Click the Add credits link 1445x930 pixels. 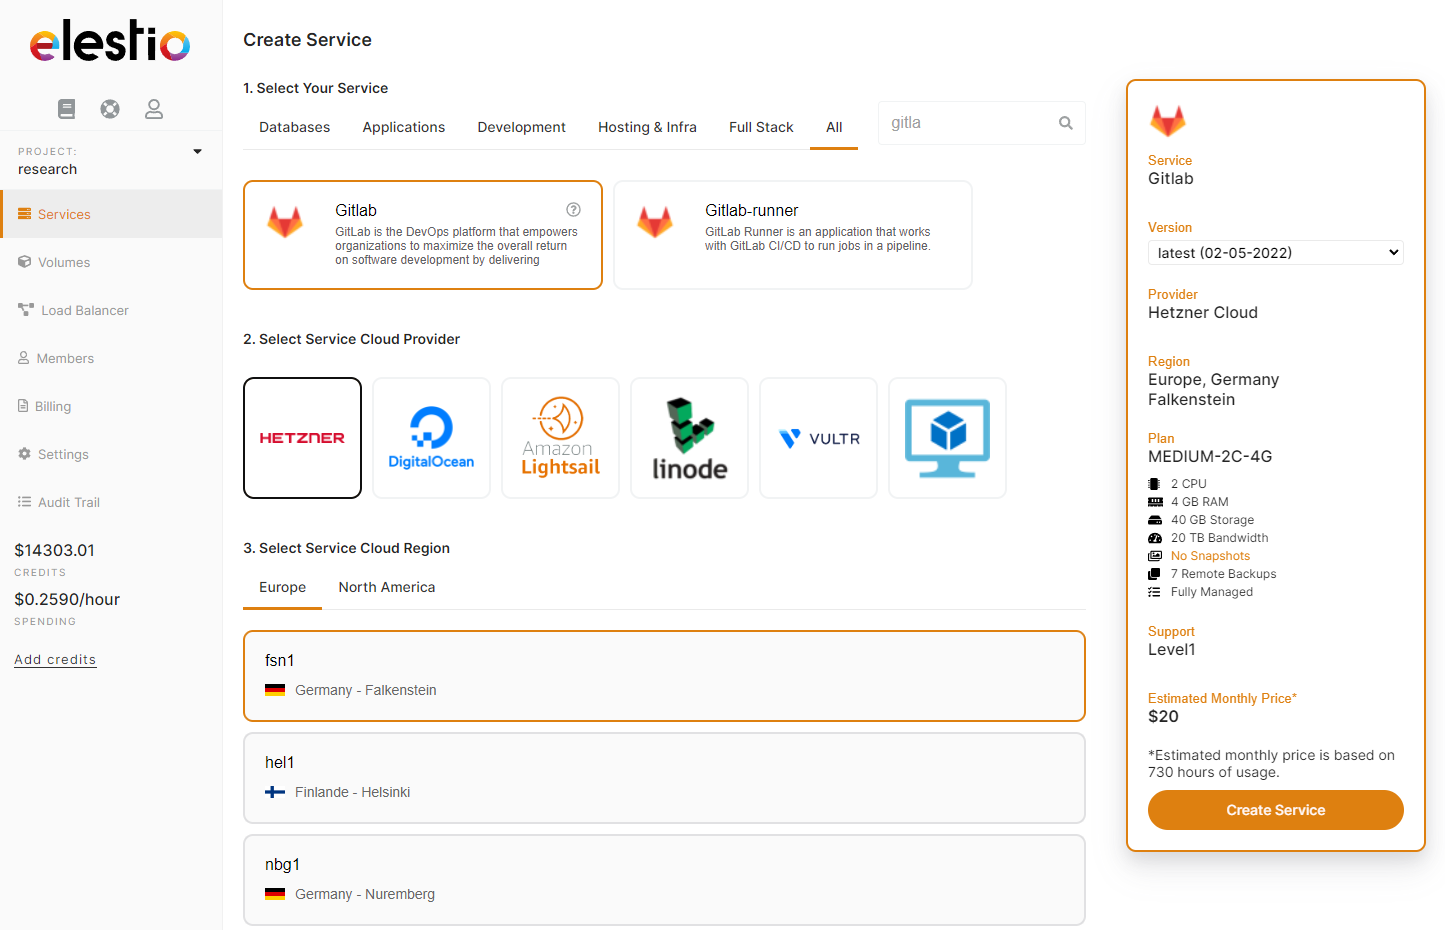tap(54, 659)
